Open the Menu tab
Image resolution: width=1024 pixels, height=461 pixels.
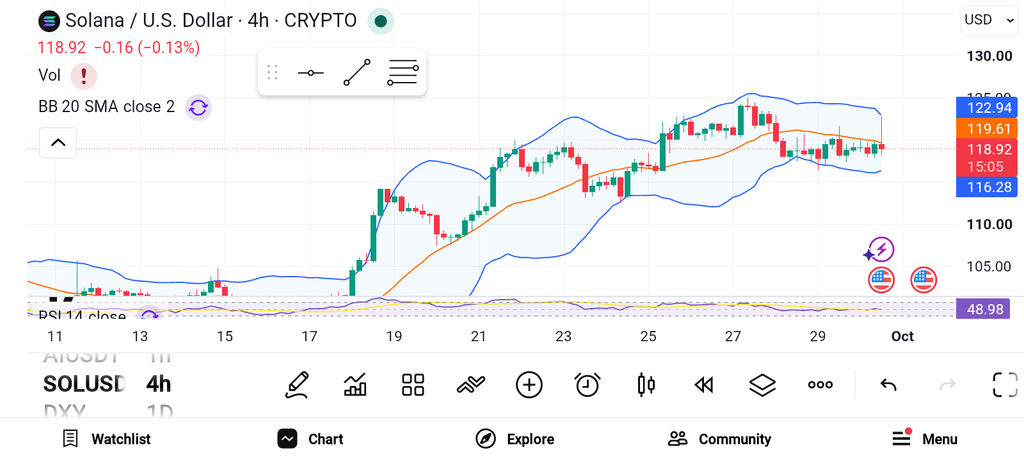925,439
